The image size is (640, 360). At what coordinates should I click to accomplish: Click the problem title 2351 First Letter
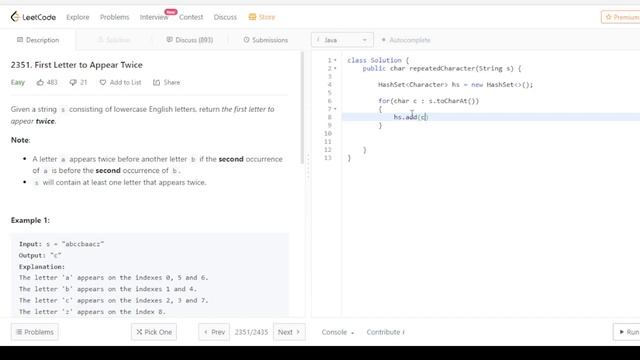(77, 65)
